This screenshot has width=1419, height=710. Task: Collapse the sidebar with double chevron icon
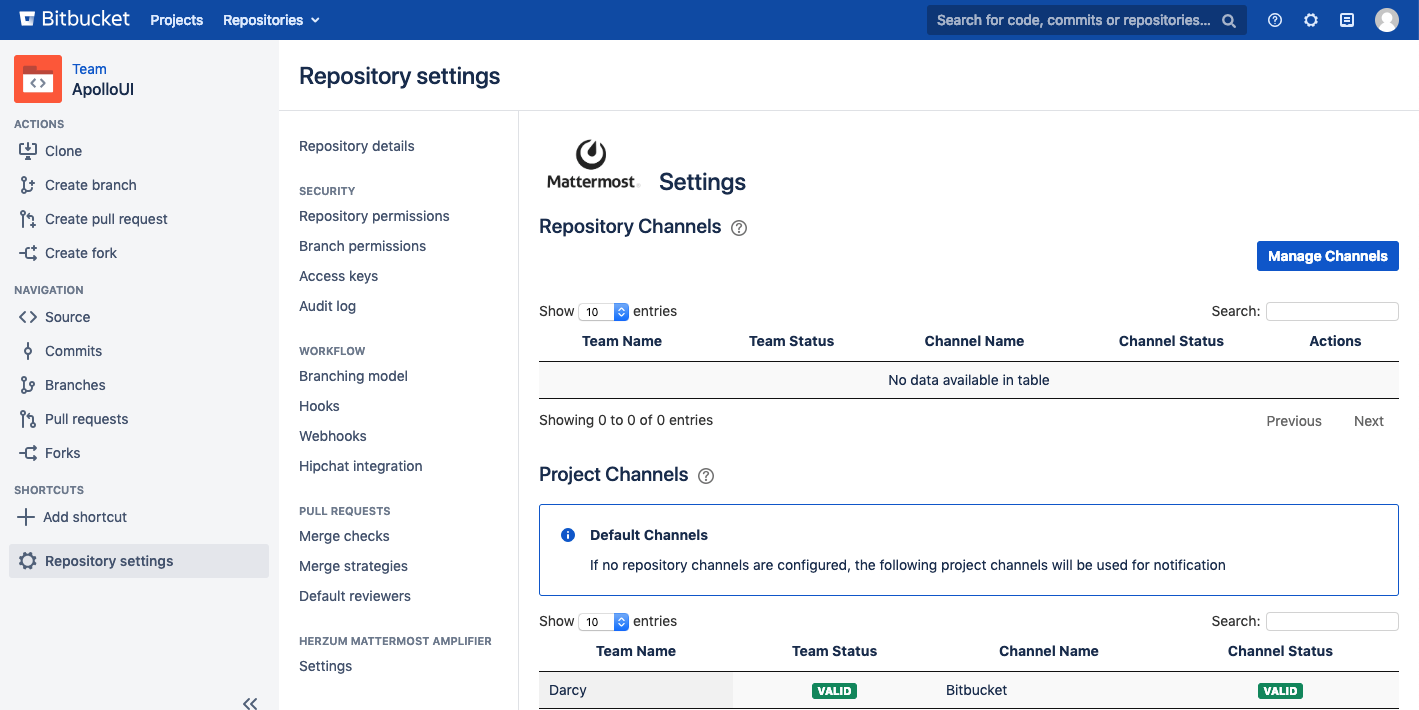(x=250, y=703)
